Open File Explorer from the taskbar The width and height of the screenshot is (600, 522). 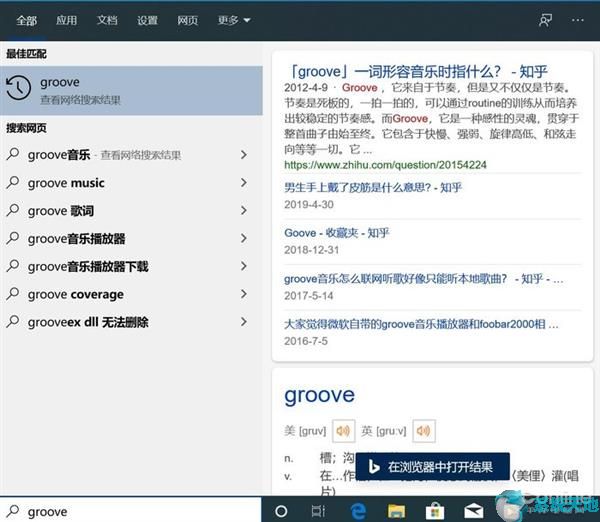tap(396, 511)
